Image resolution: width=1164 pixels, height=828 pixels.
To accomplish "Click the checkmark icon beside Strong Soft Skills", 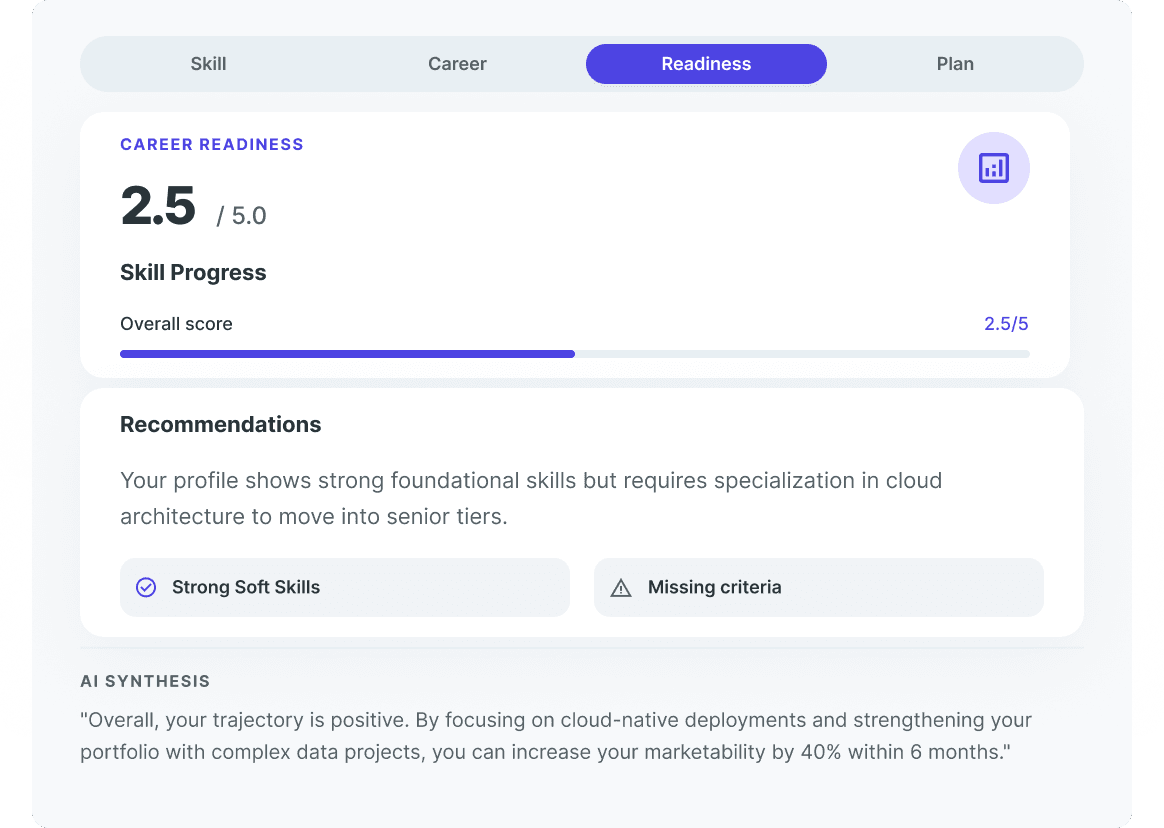I will tap(146, 587).
